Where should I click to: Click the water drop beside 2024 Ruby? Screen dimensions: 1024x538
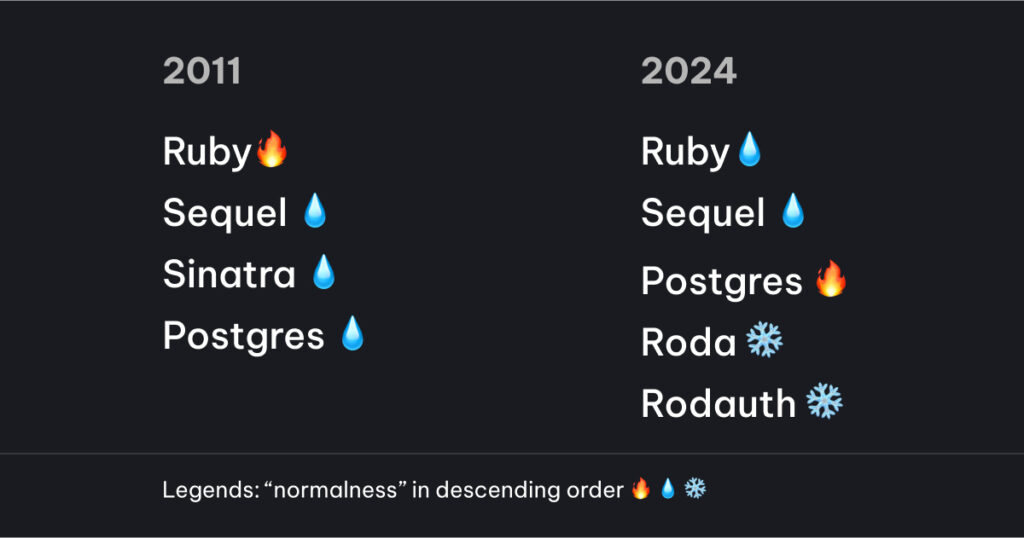[x=749, y=150]
